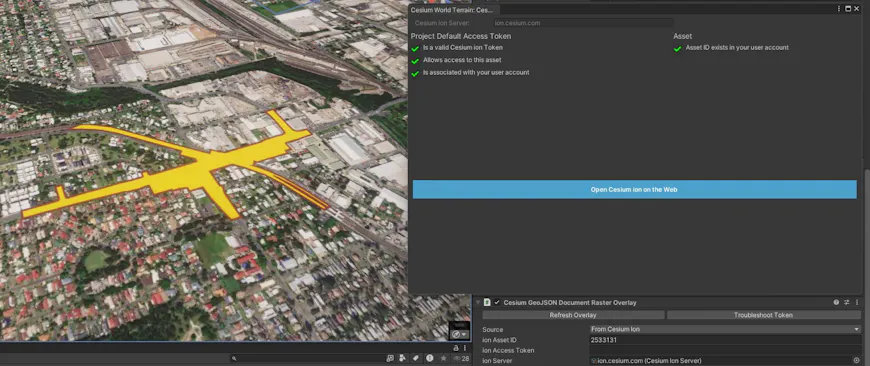The width and height of the screenshot is (870, 366).
Task: Click the 'Asset ID exists in your user account' line
Action: pyautogui.click(x=737, y=48)
